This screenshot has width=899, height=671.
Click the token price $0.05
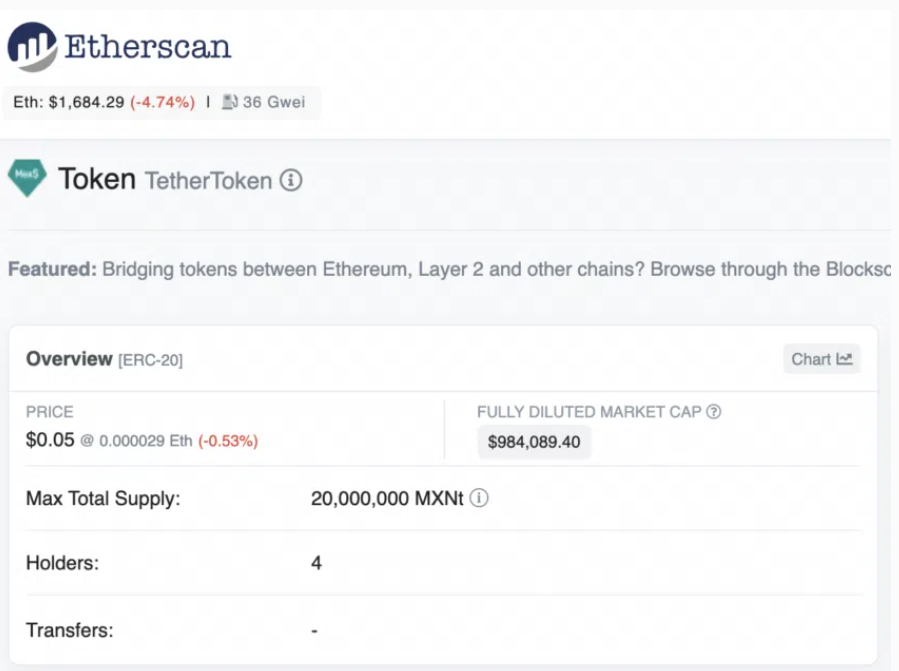(x=50, y=440)
